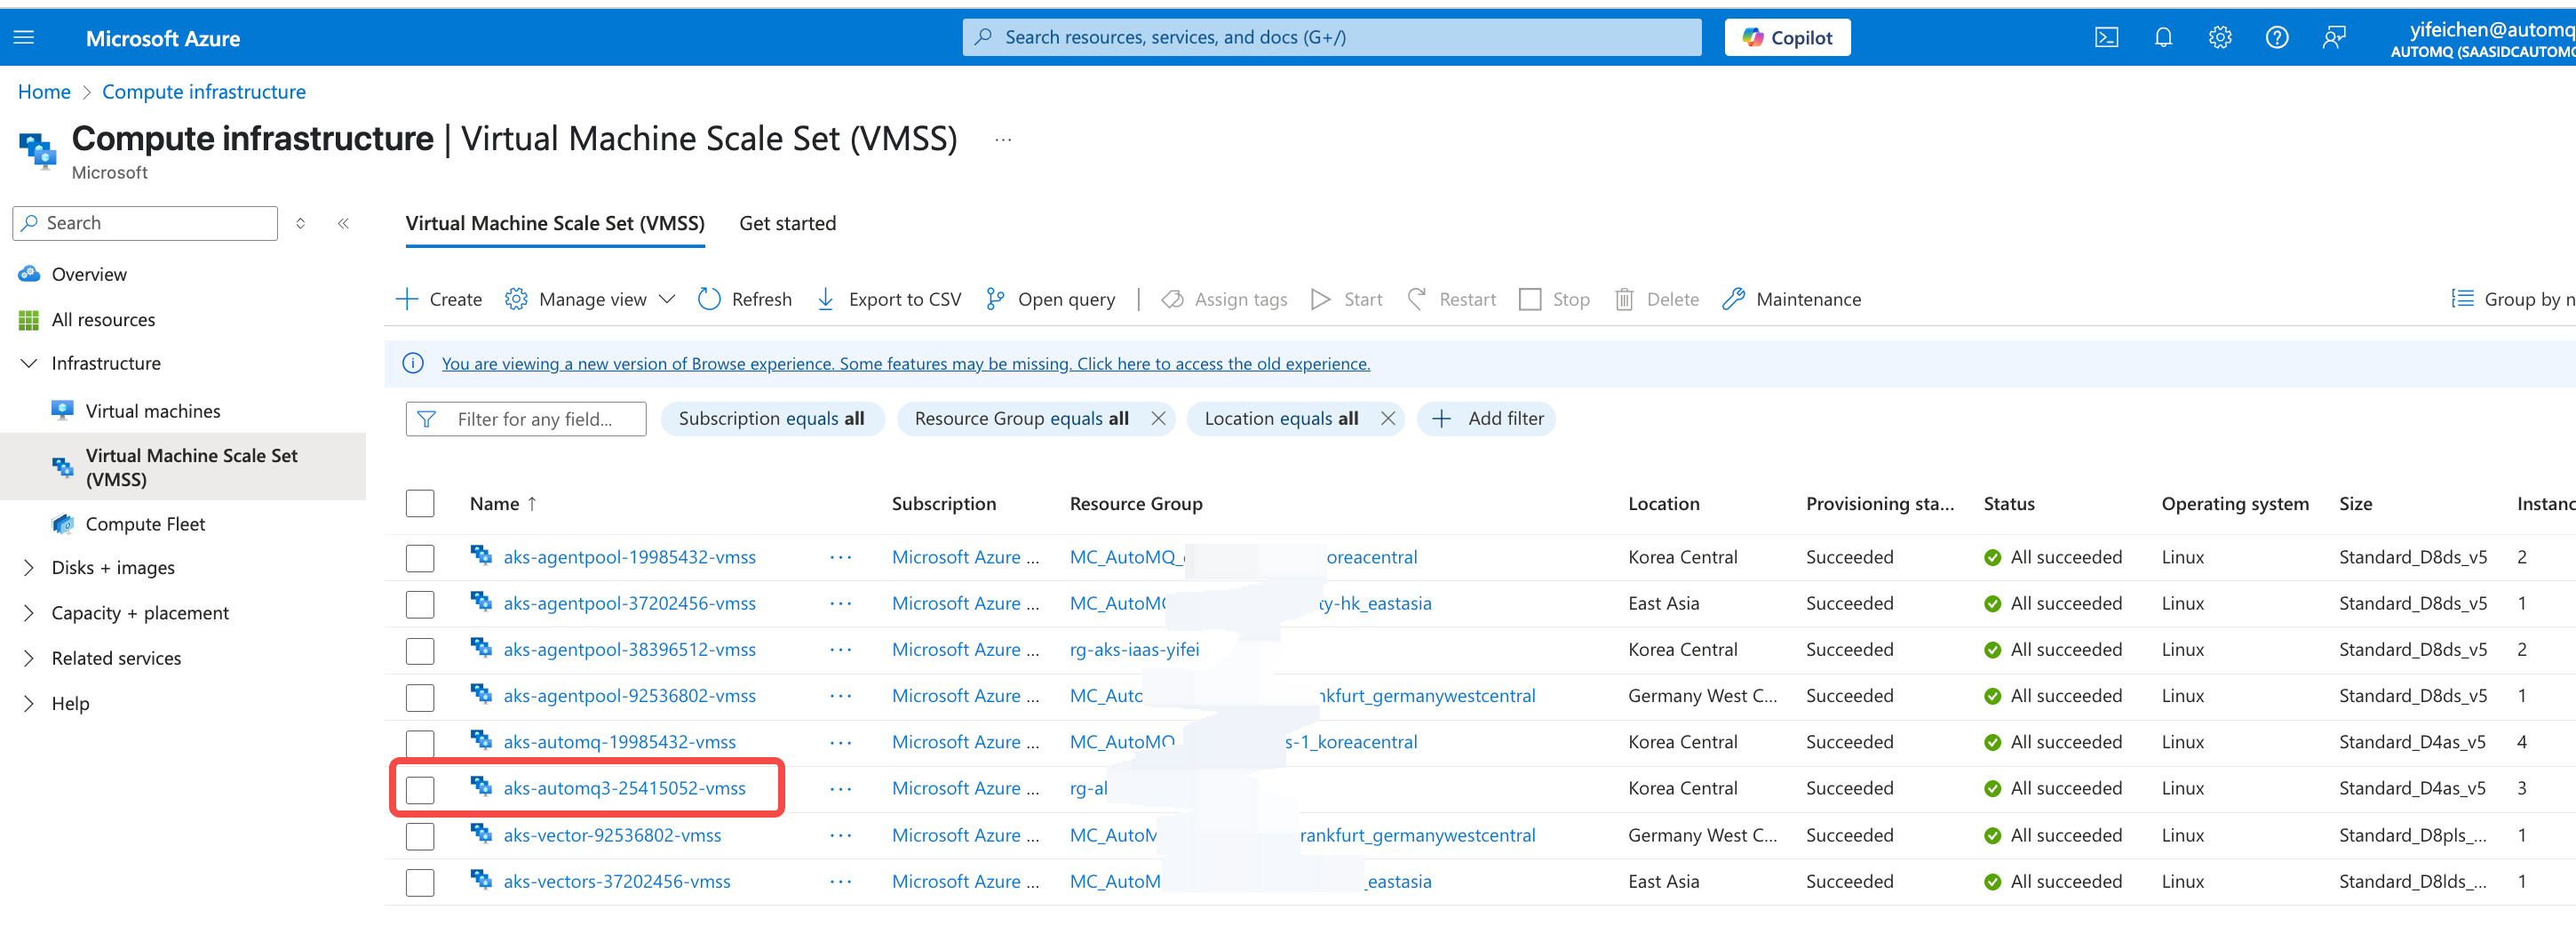This screenshot has height=942, width=2576.
Task: Check row aks-agentpool-37202456-vmss
Action: point(420,604)
